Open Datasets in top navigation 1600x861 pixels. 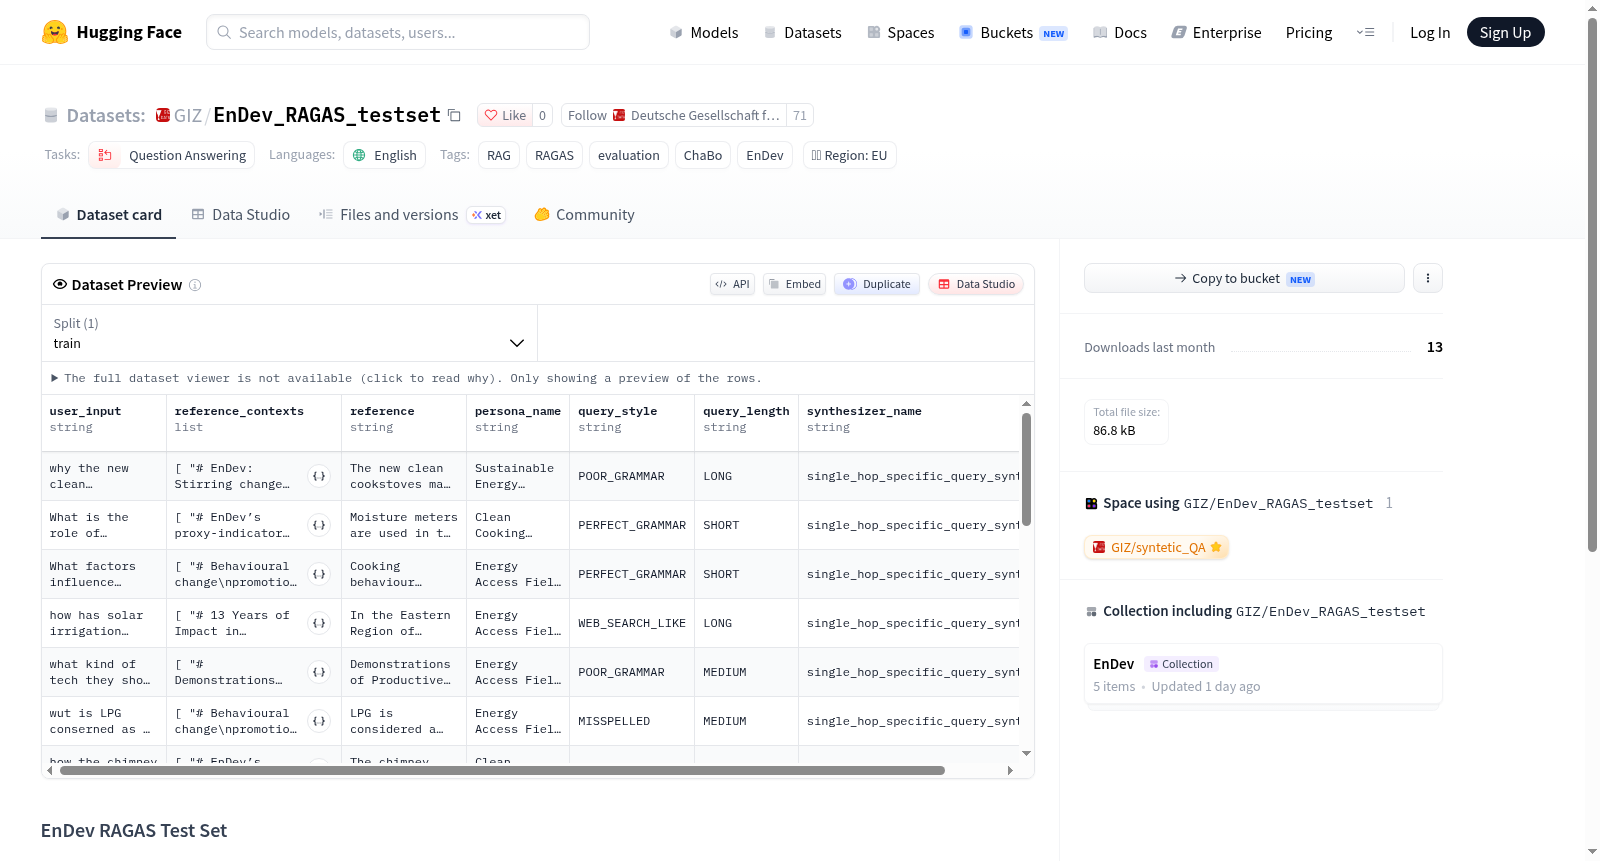click(x=802, y=32)
